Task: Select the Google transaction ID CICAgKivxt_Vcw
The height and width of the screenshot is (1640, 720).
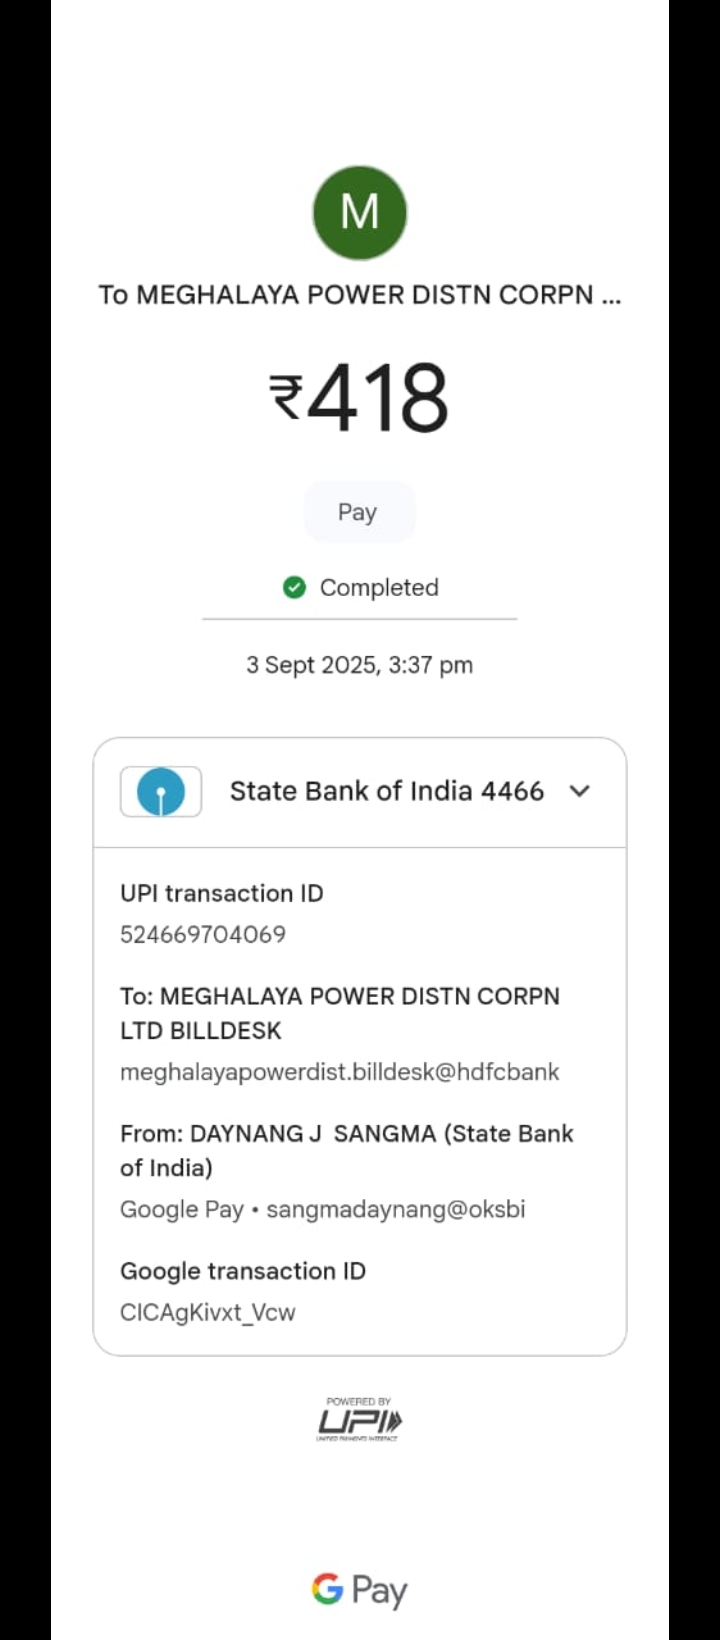Action: tap(208, 1312)
